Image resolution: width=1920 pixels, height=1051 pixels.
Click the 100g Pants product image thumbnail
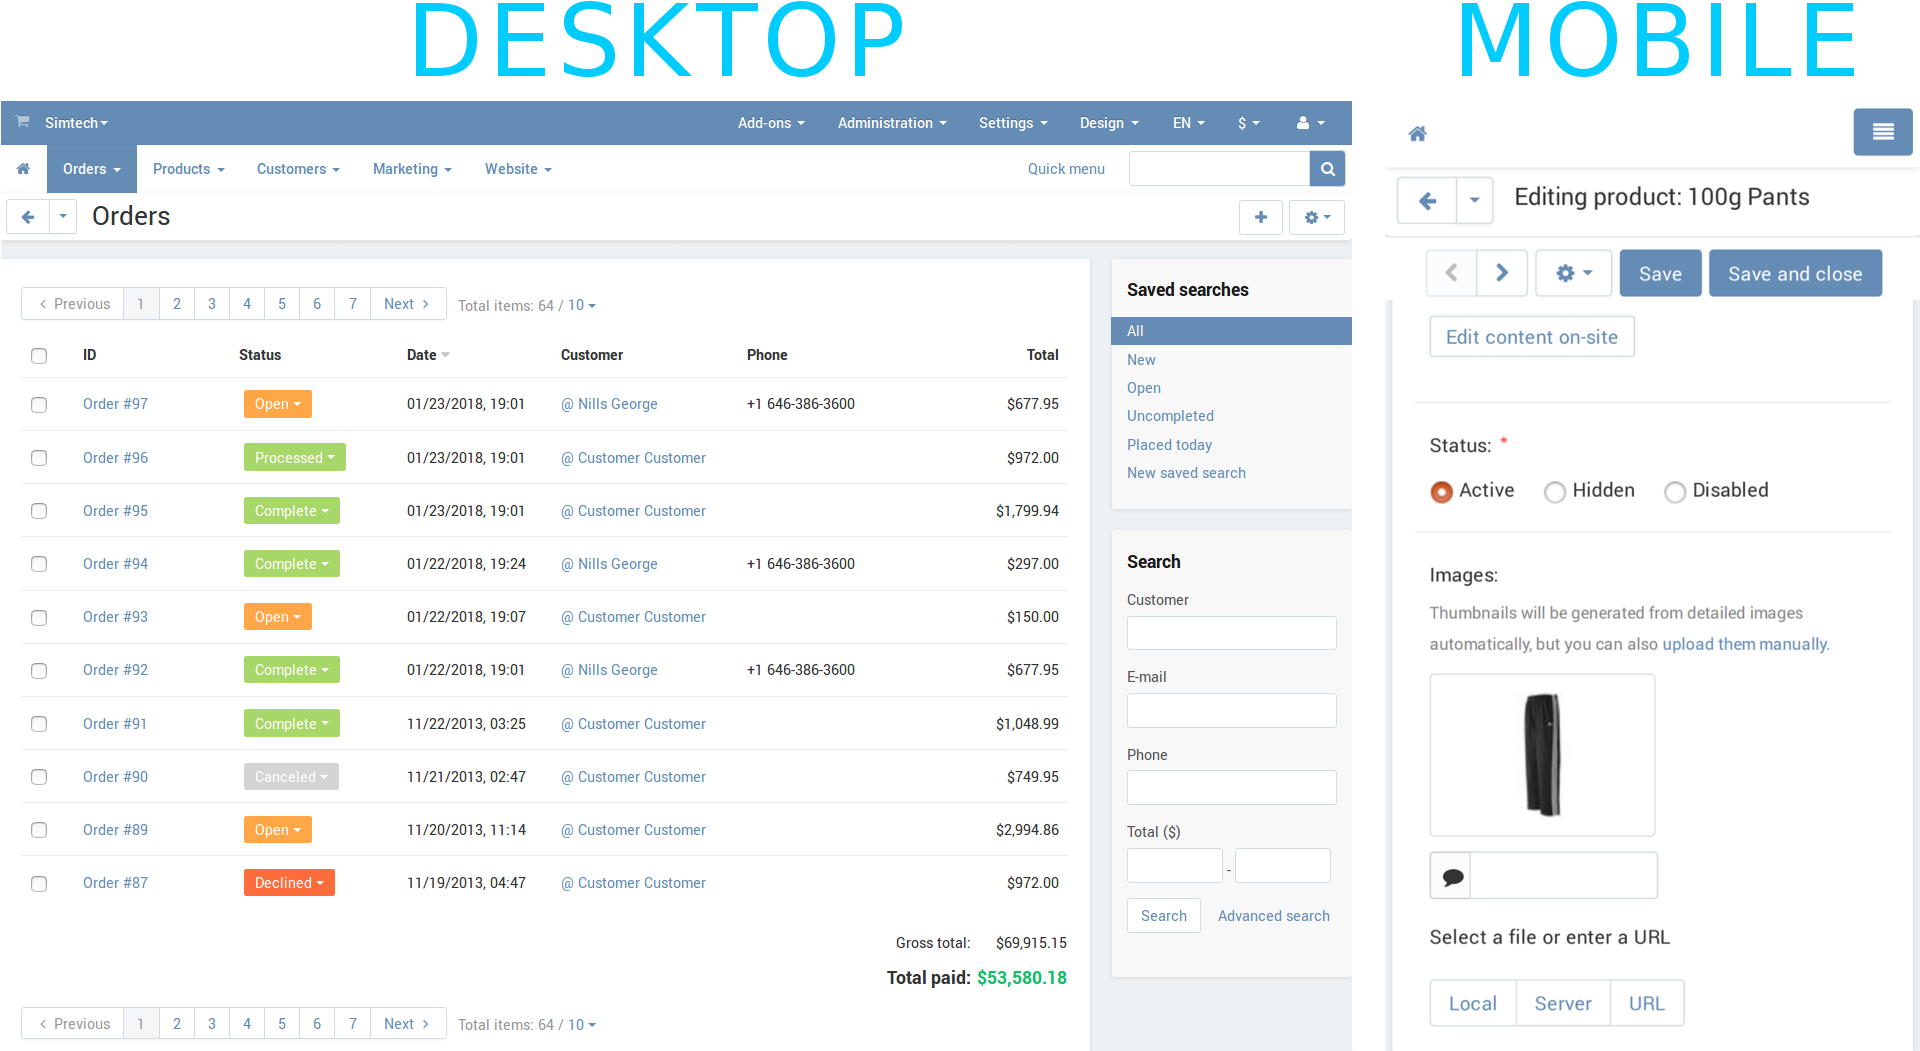(x=1541, y=755)
